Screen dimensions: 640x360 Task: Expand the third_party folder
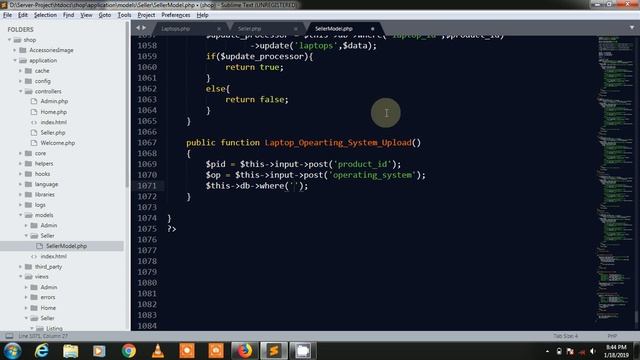click(20, 267)
